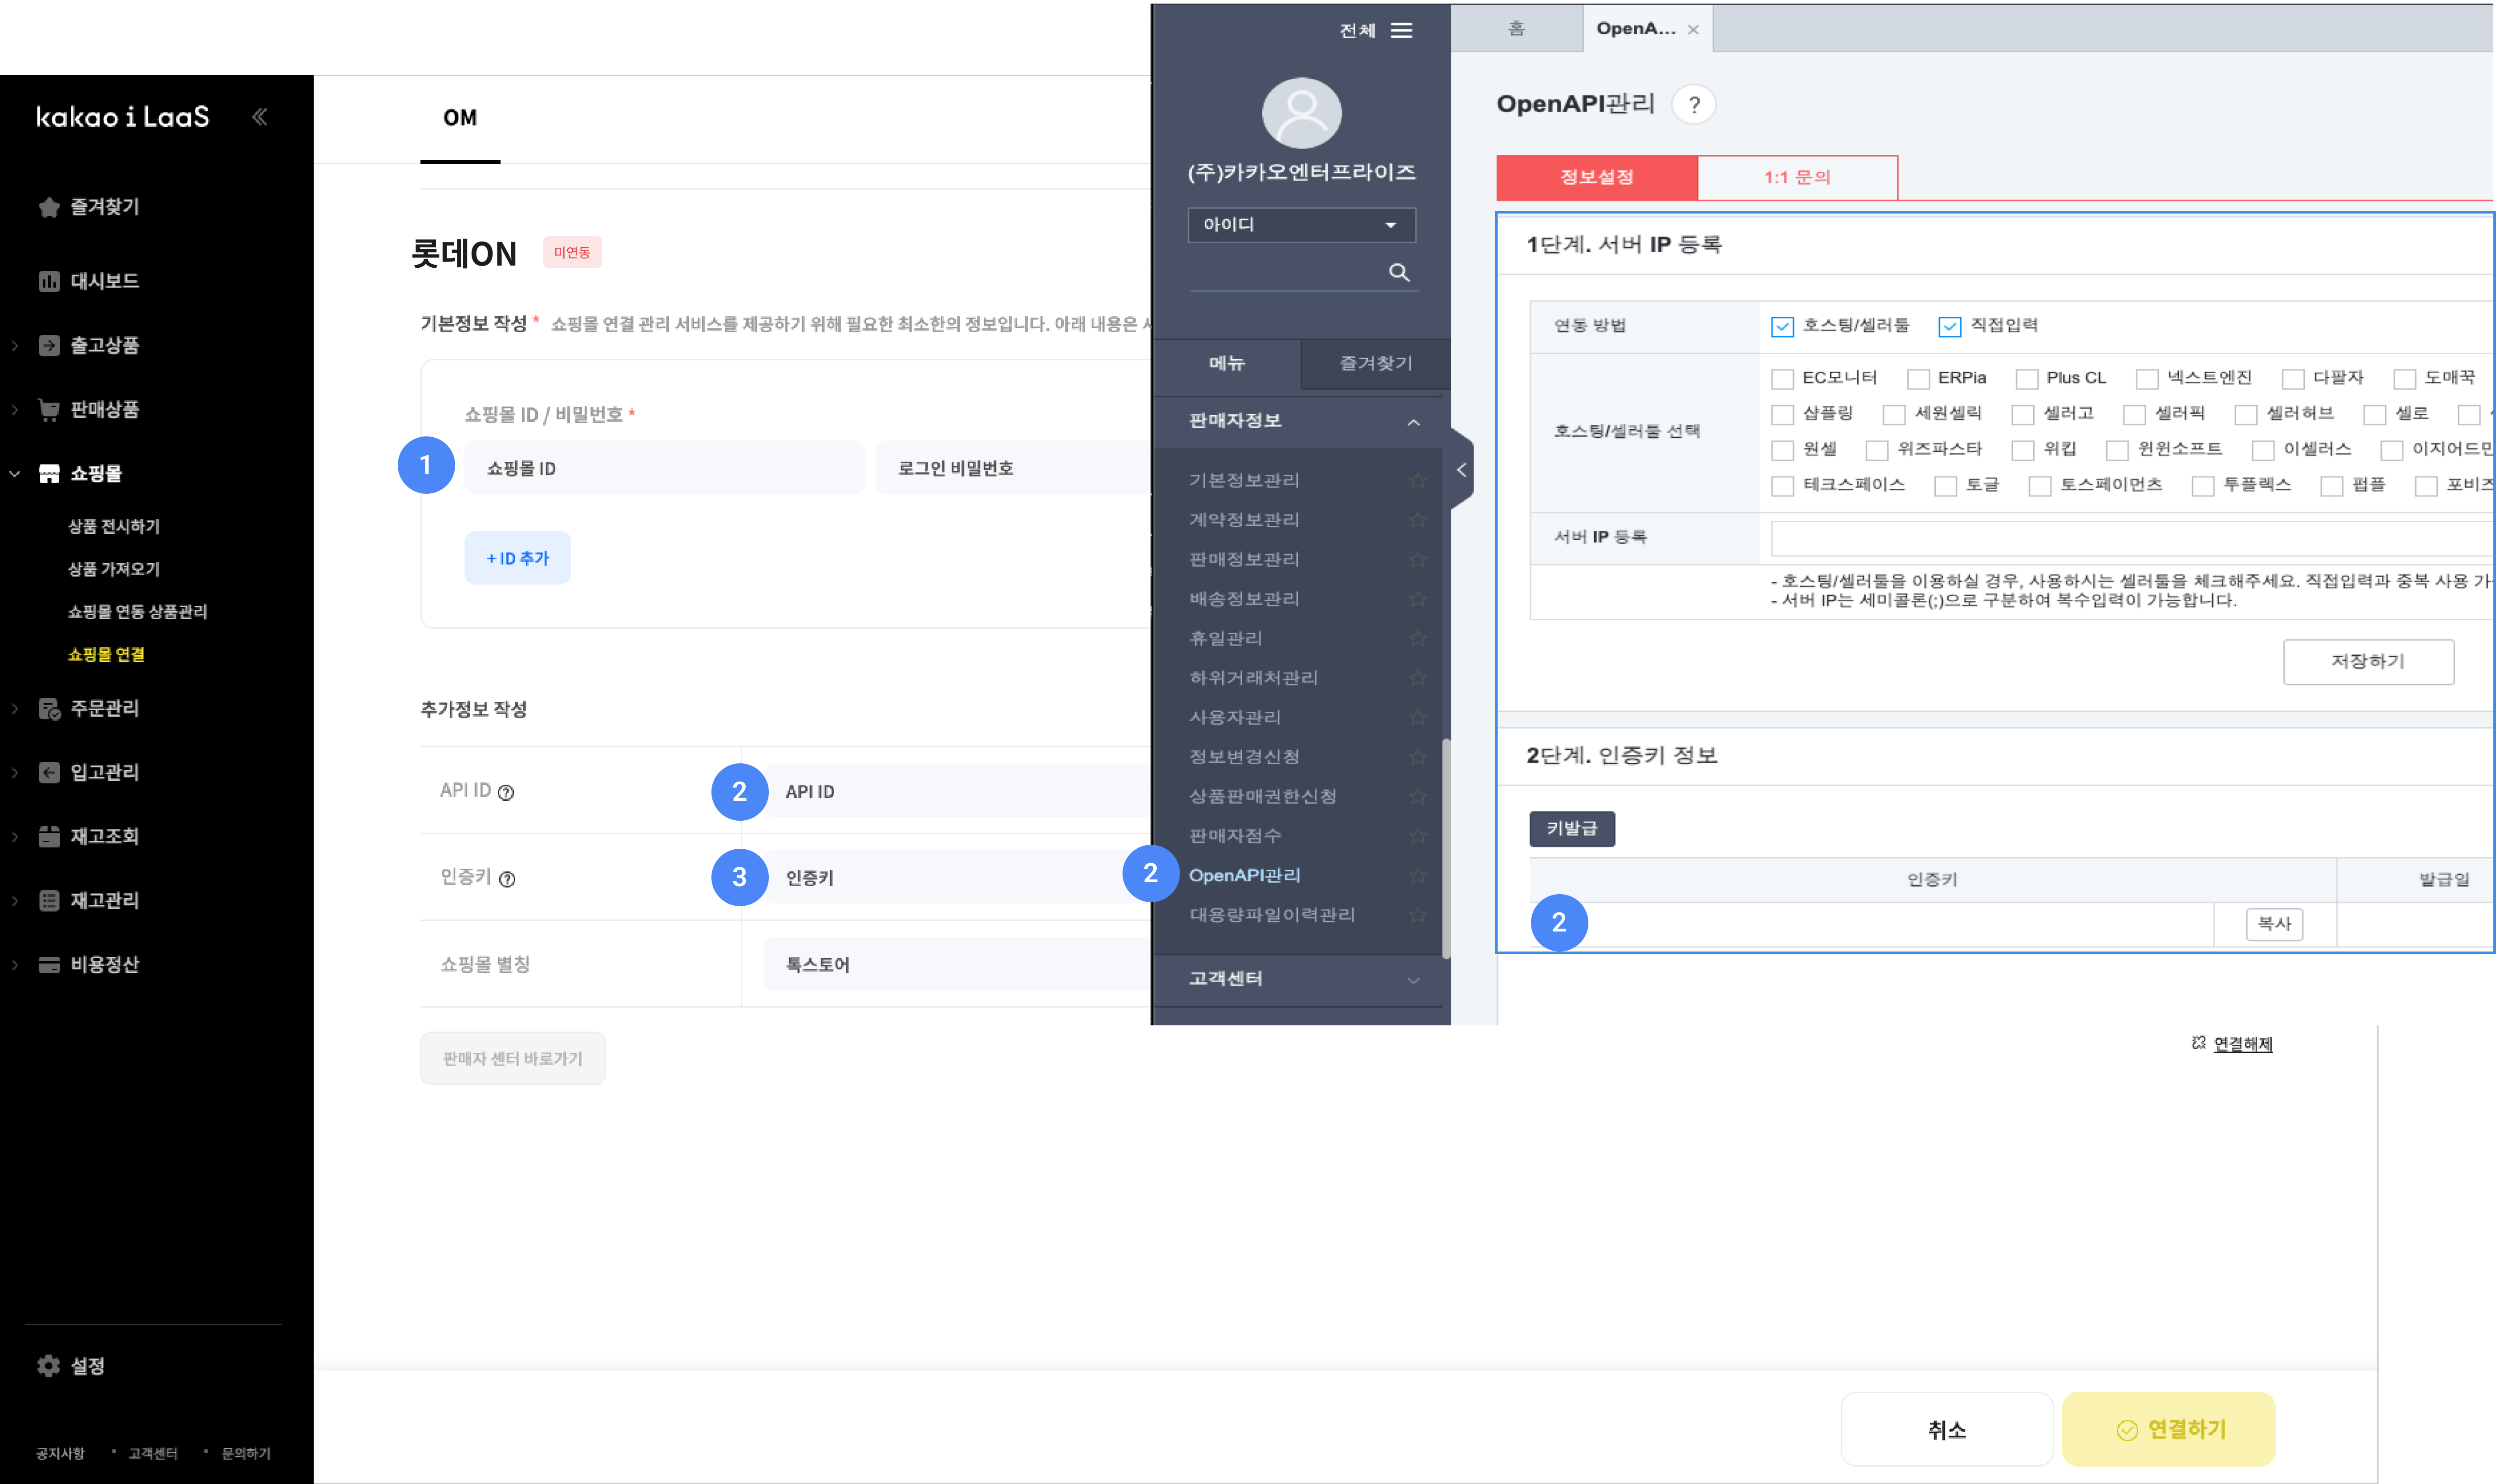The image size is (2496, 1484).
Task: Star the OpenAPI관리 menu item
Action: (x=1417, y=876)
